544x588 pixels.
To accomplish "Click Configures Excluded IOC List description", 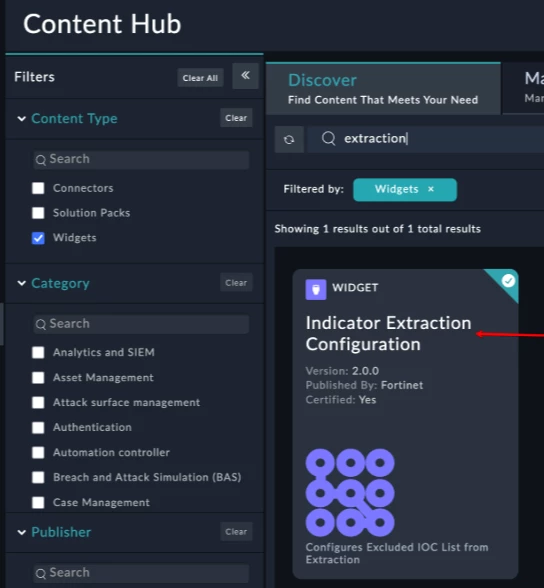I will (x=397, y=553).
